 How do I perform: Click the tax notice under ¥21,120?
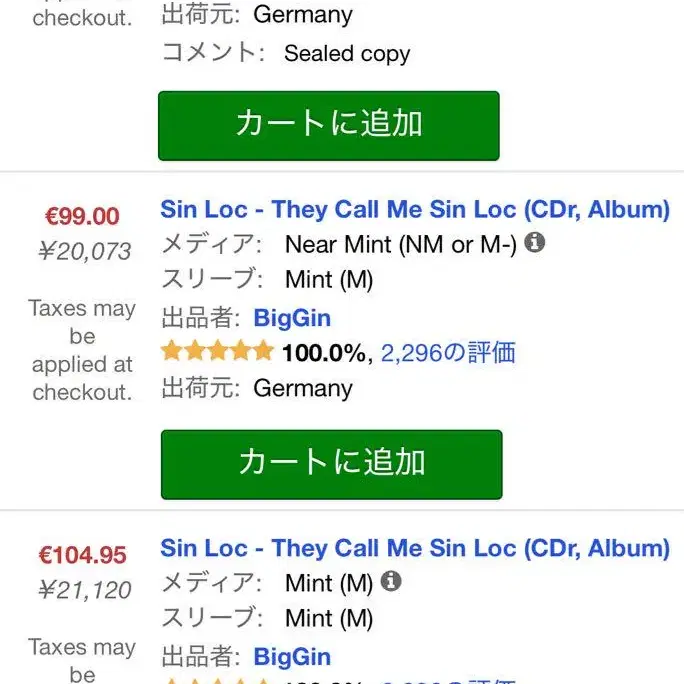(82, 660)
